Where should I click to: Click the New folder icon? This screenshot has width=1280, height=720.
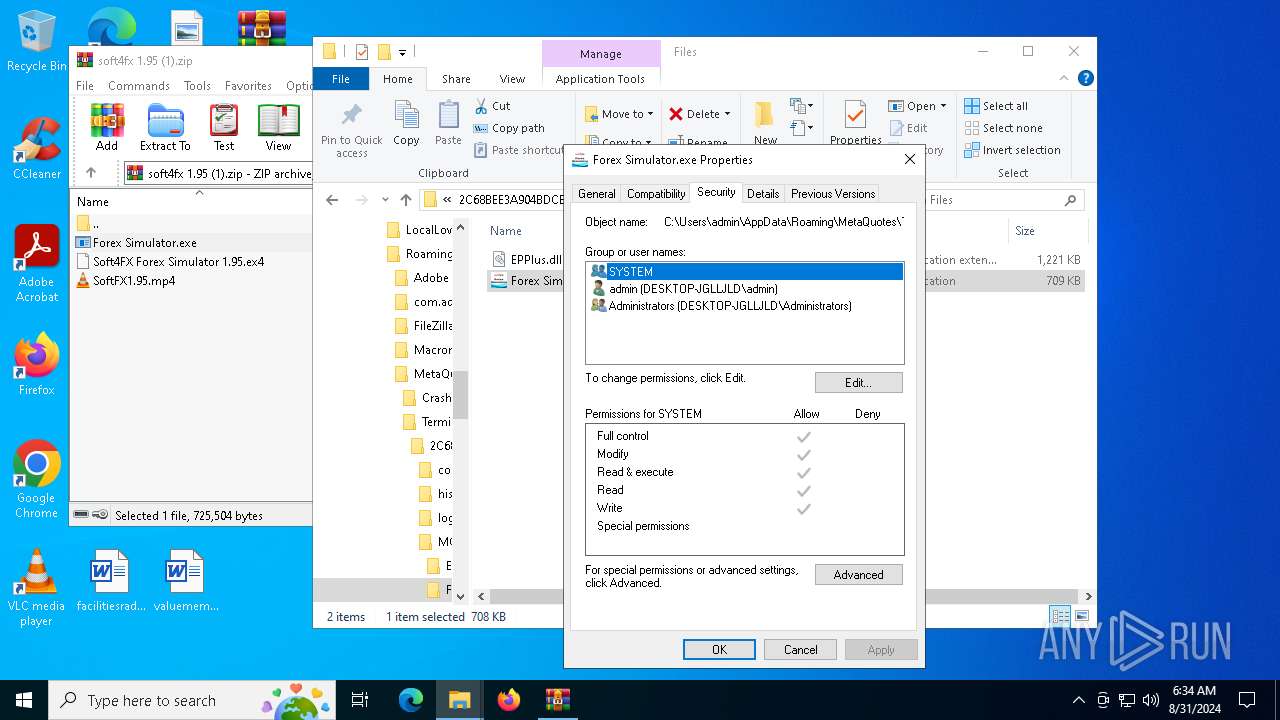point(765,124)
